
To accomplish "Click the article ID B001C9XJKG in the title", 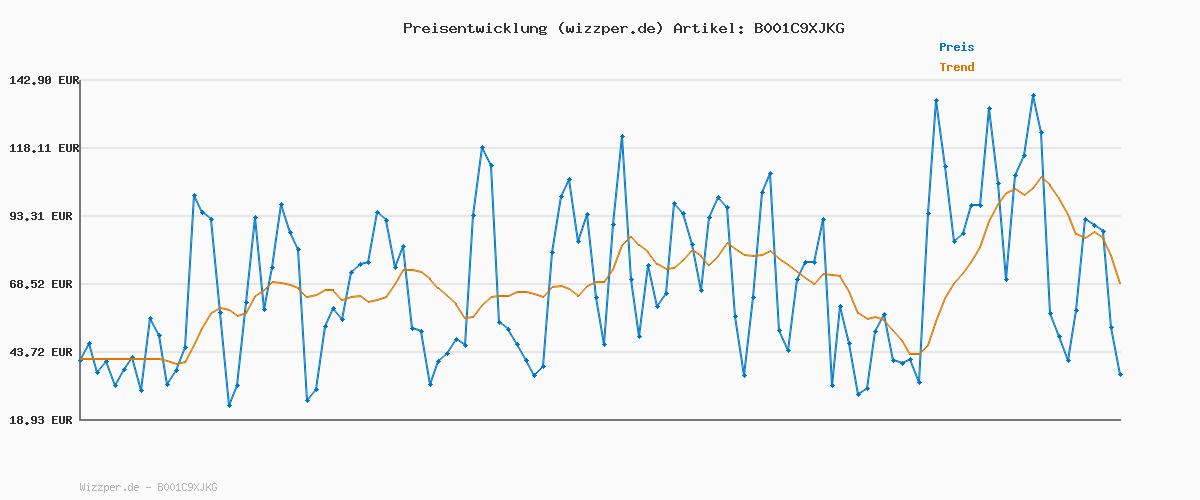I will pos(799,28).
